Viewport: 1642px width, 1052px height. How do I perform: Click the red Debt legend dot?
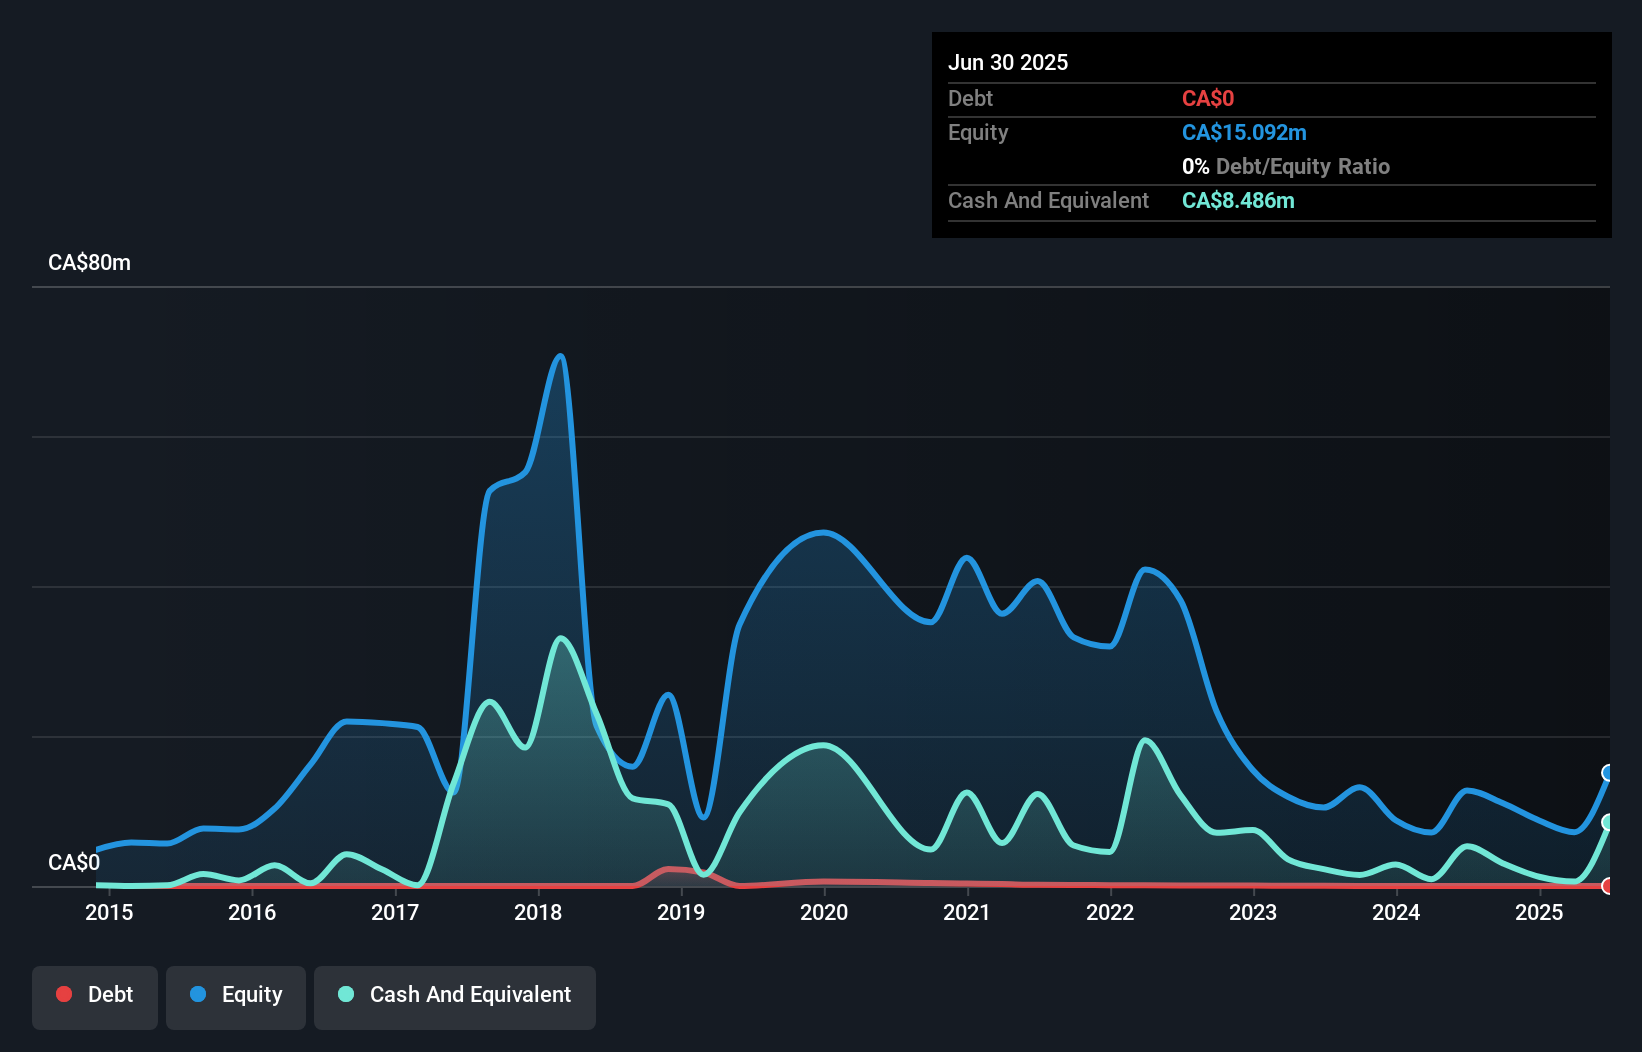(x=64, y=994)
